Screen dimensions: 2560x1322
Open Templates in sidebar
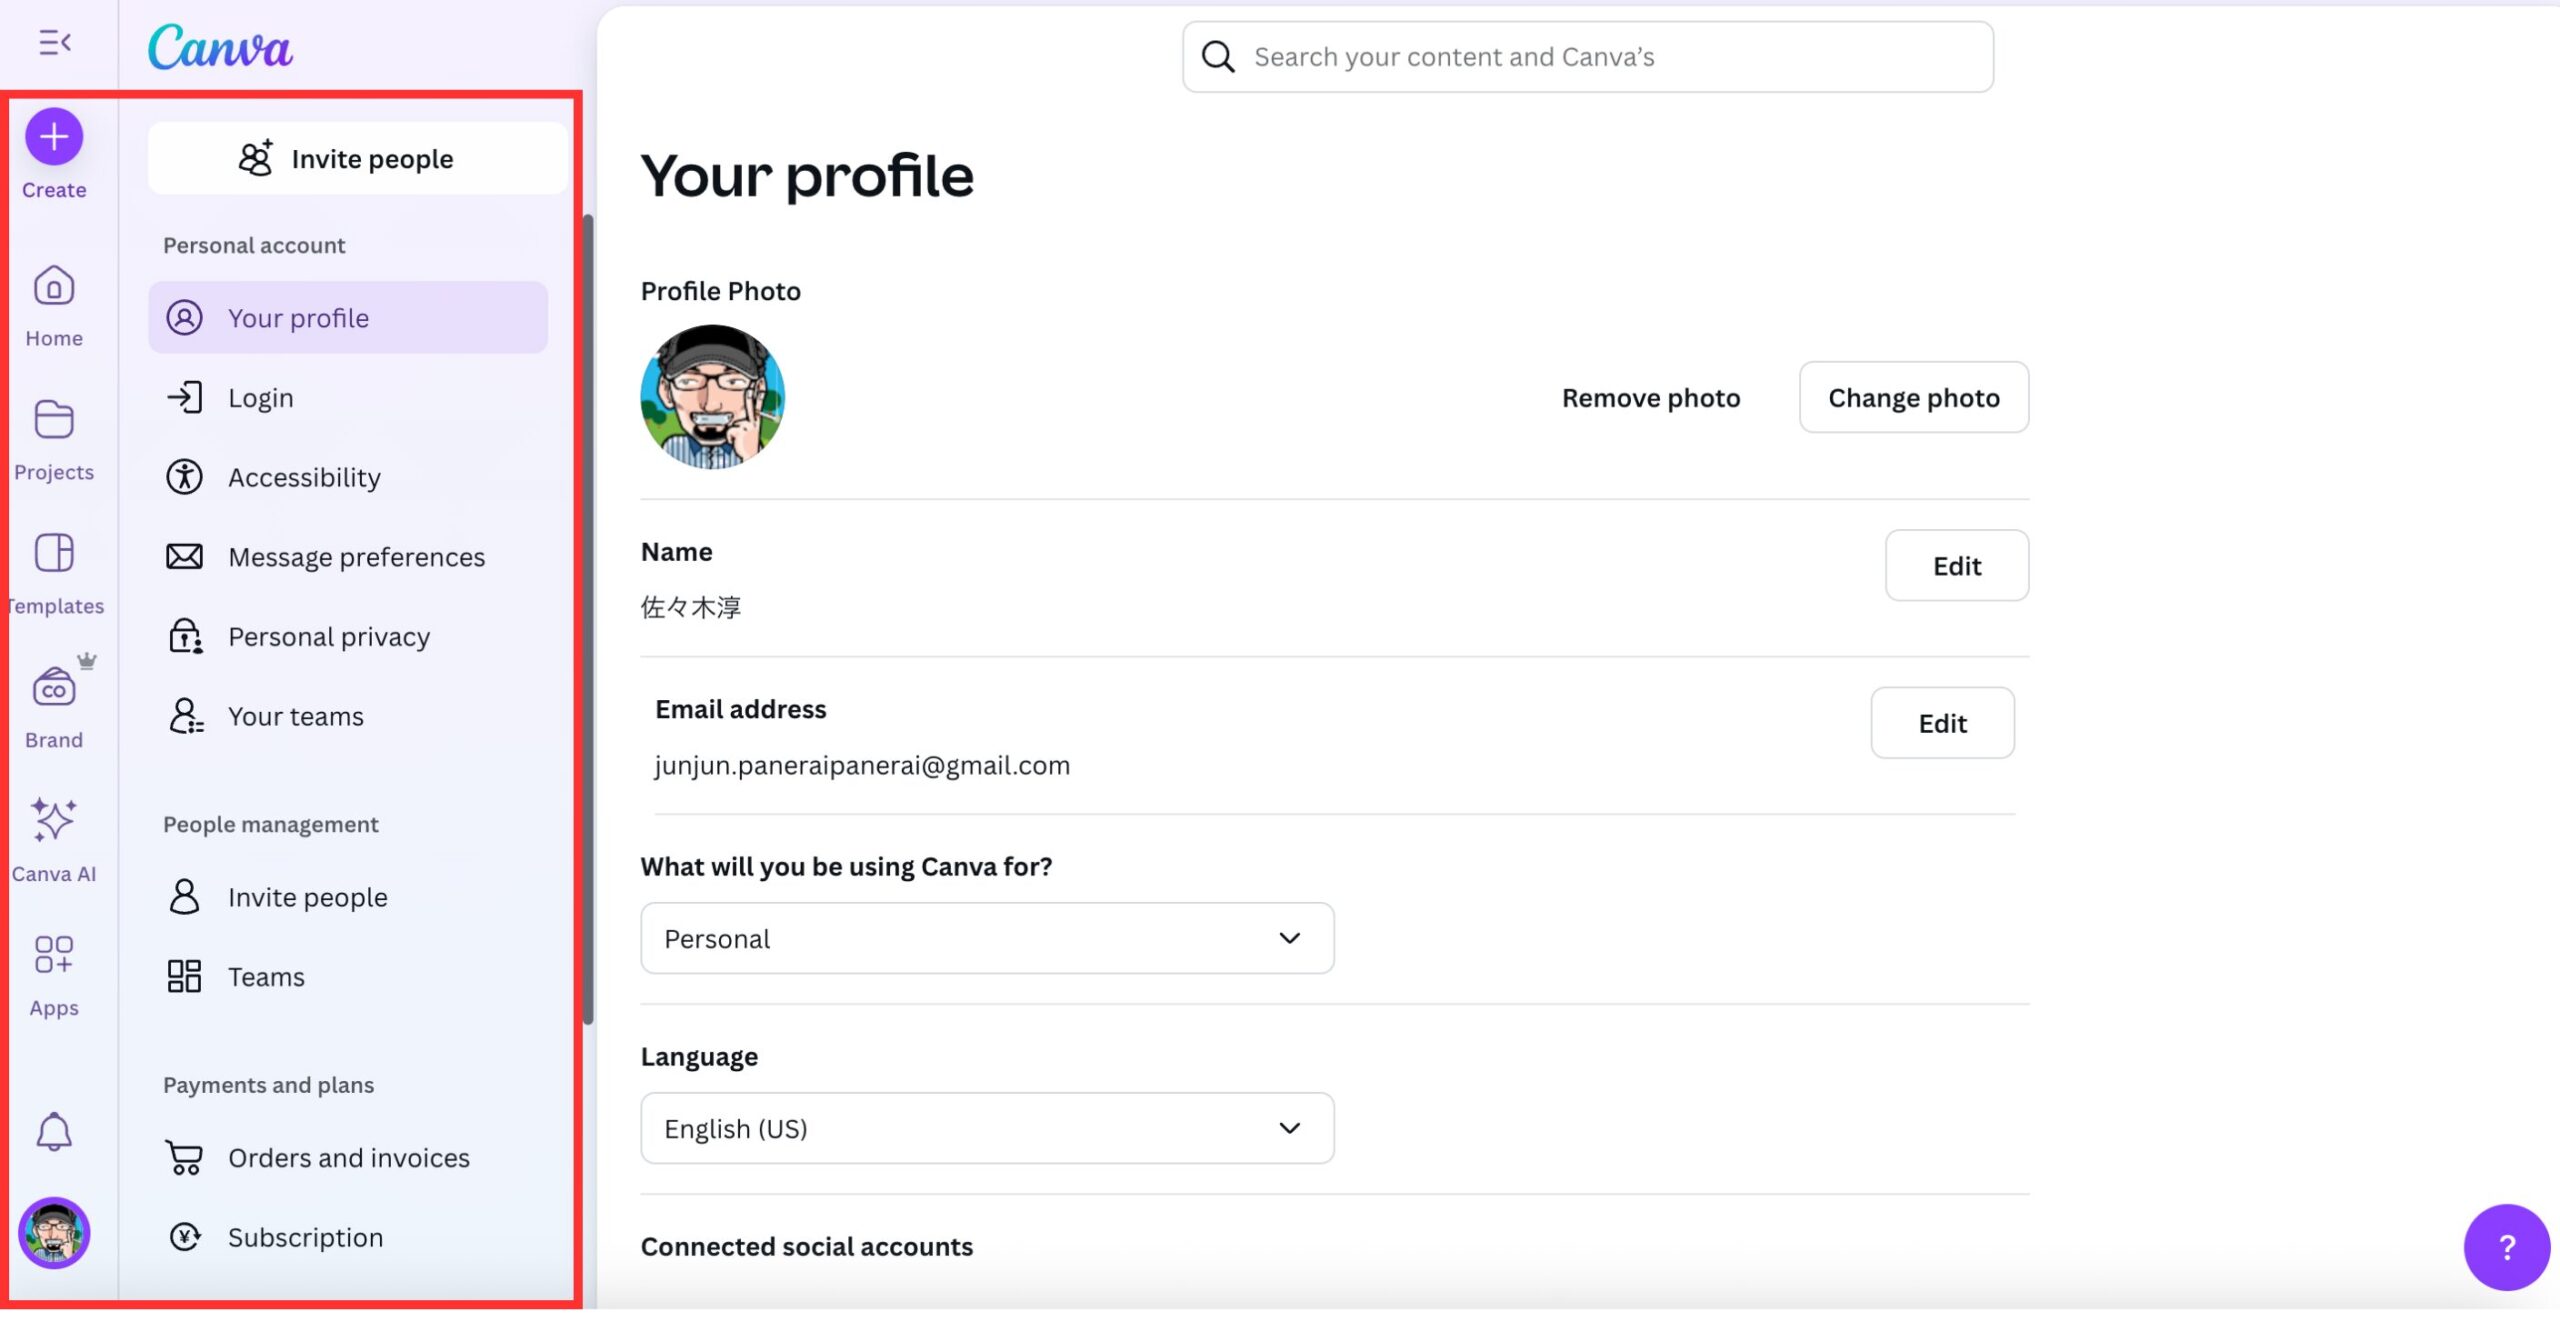click(54, 574)
